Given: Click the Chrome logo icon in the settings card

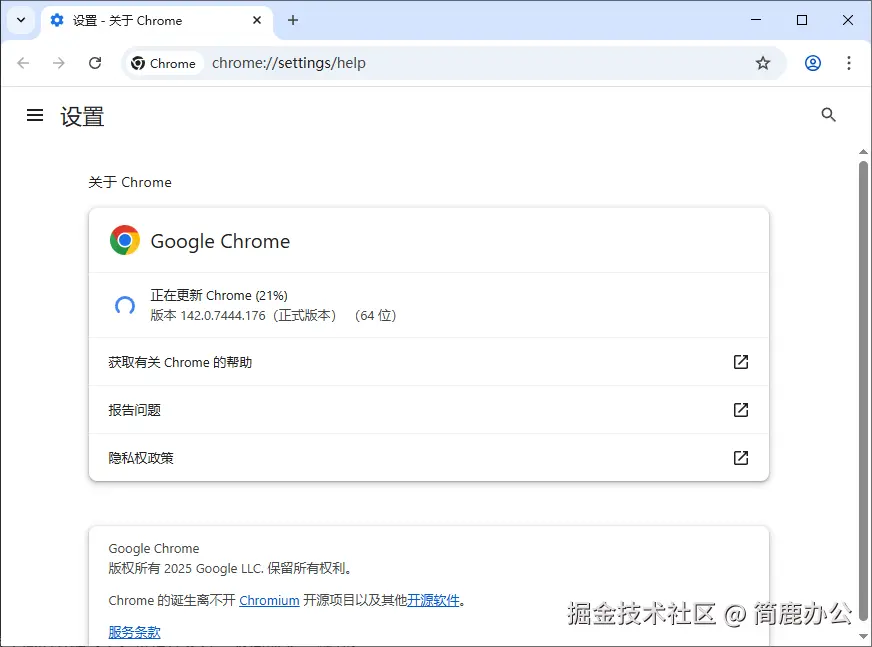Looking at the screenshot, I should (x=124, y=240).
